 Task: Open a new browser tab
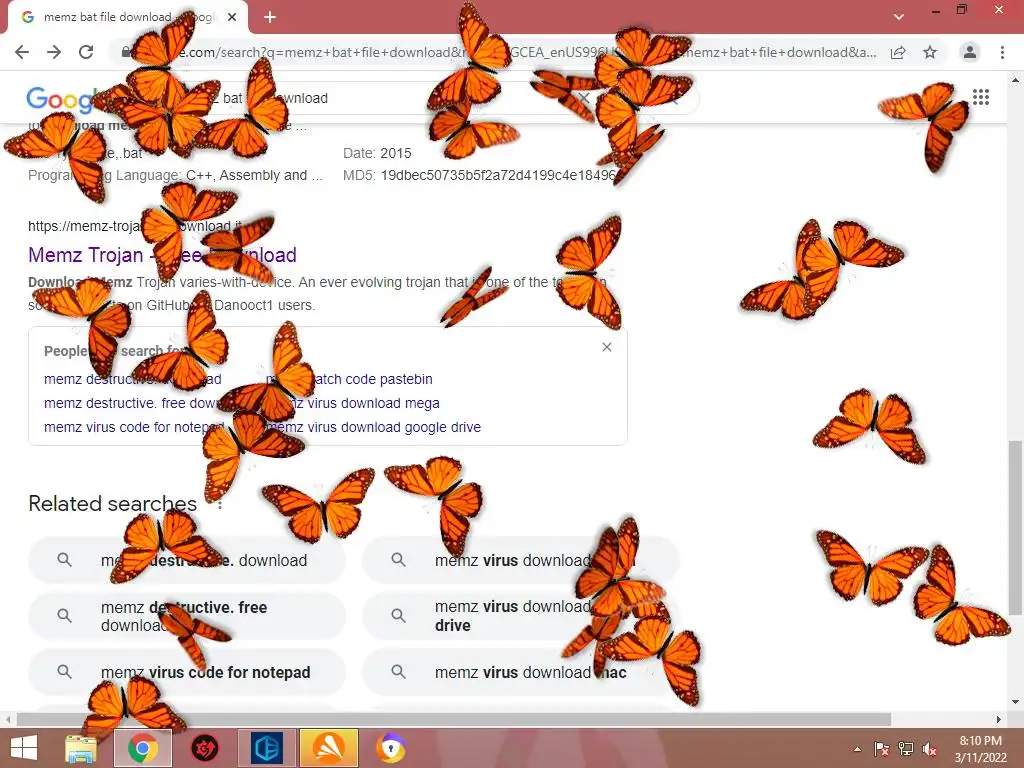[x=270, y=18]
